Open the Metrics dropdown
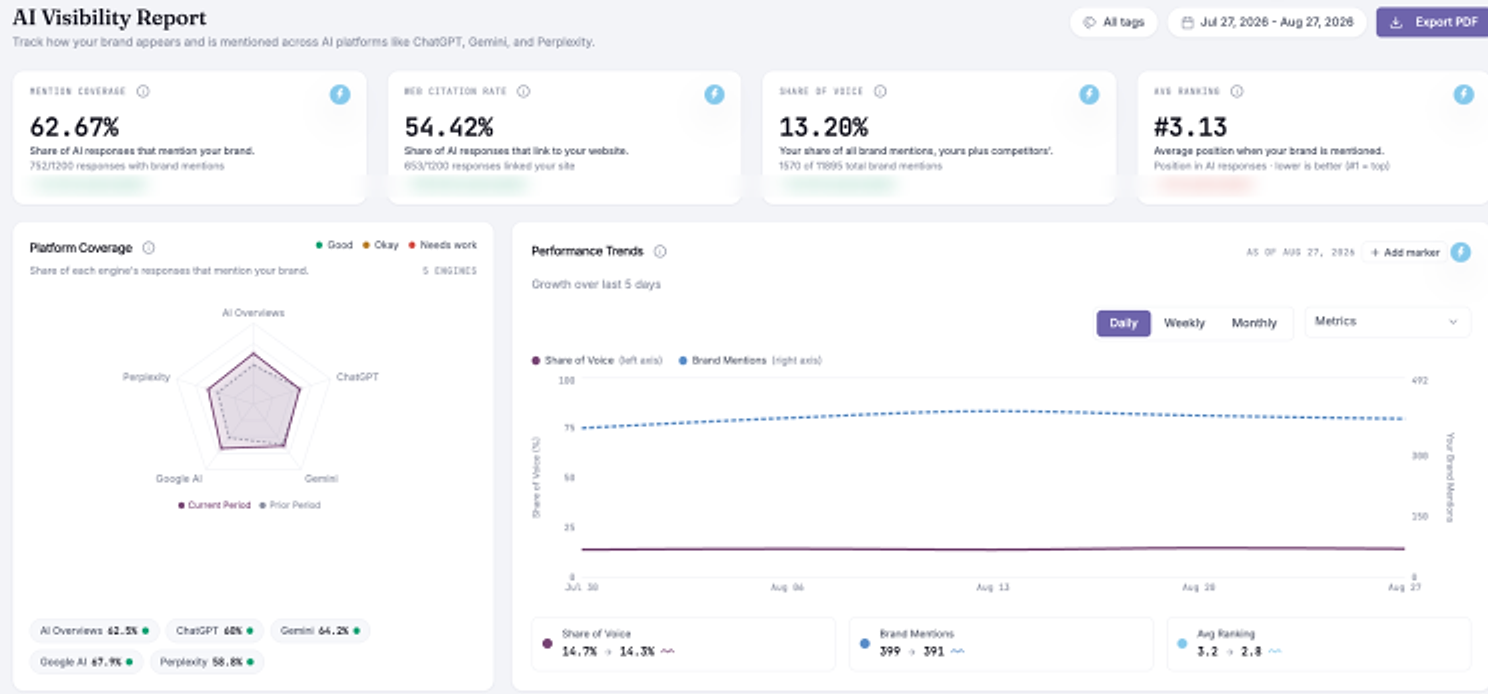The width and height of the screenshot is (1488, 694). [1388, 322]
